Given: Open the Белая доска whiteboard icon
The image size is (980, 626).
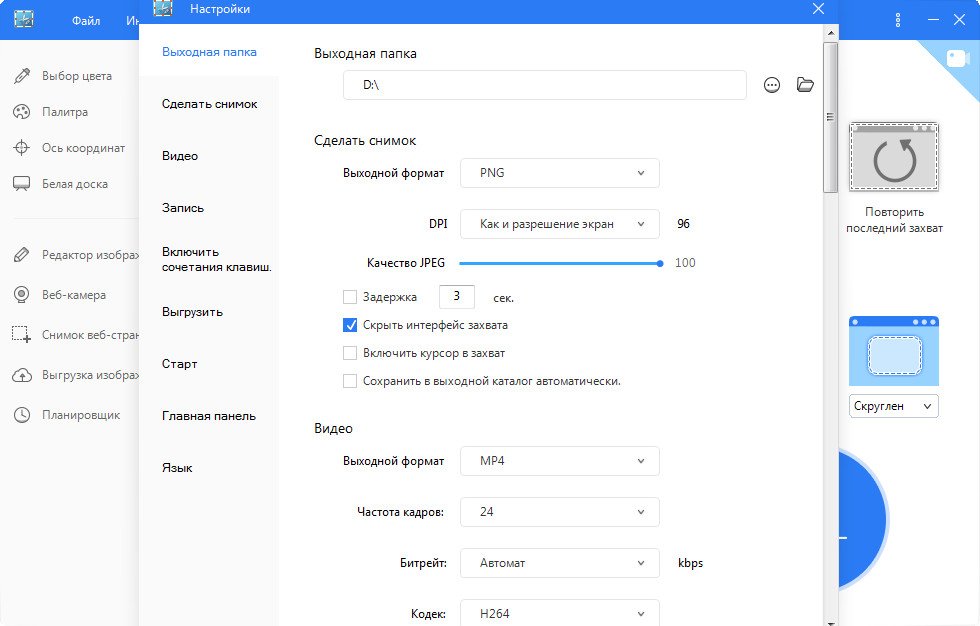Looking at the screenshot, I should [x=22, y=184].
